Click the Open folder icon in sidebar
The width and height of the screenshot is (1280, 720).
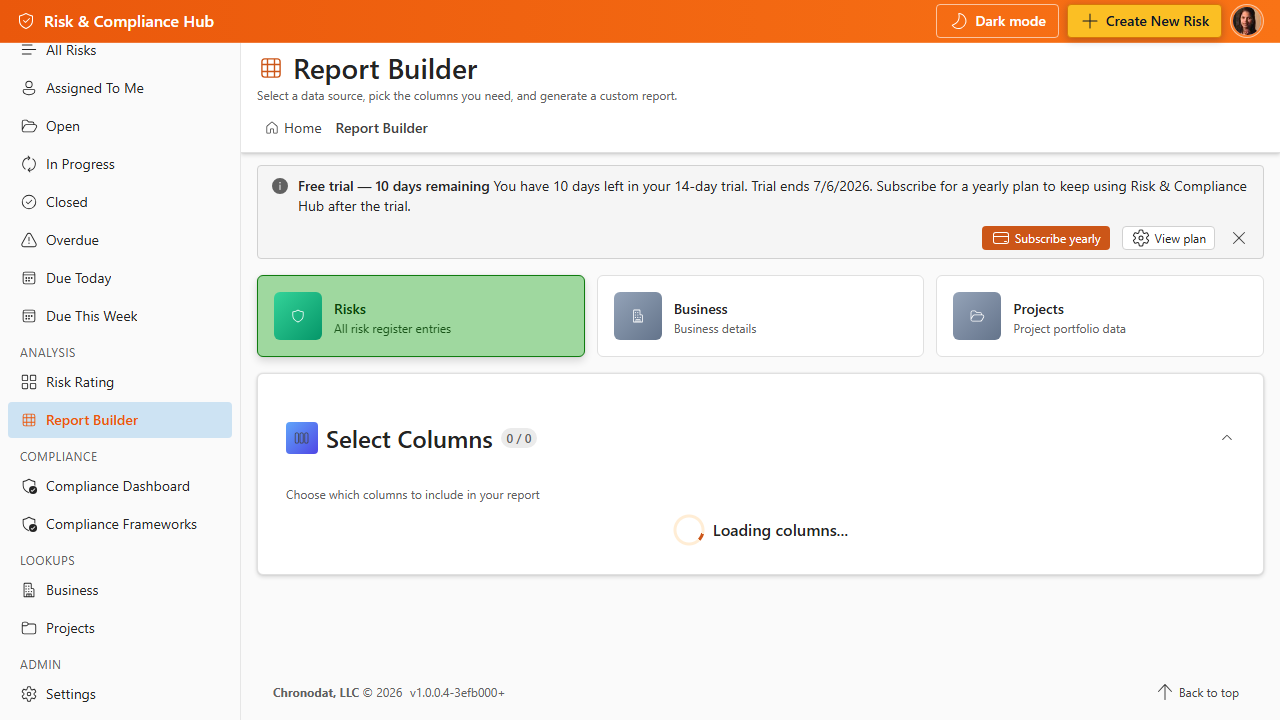coord(29,126)
